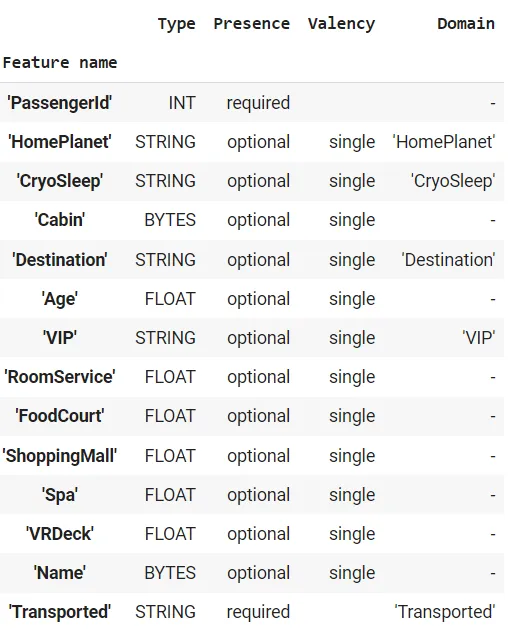Click the Presence column header
Screen dimensions: 517x629
click(x=251, y=24)
